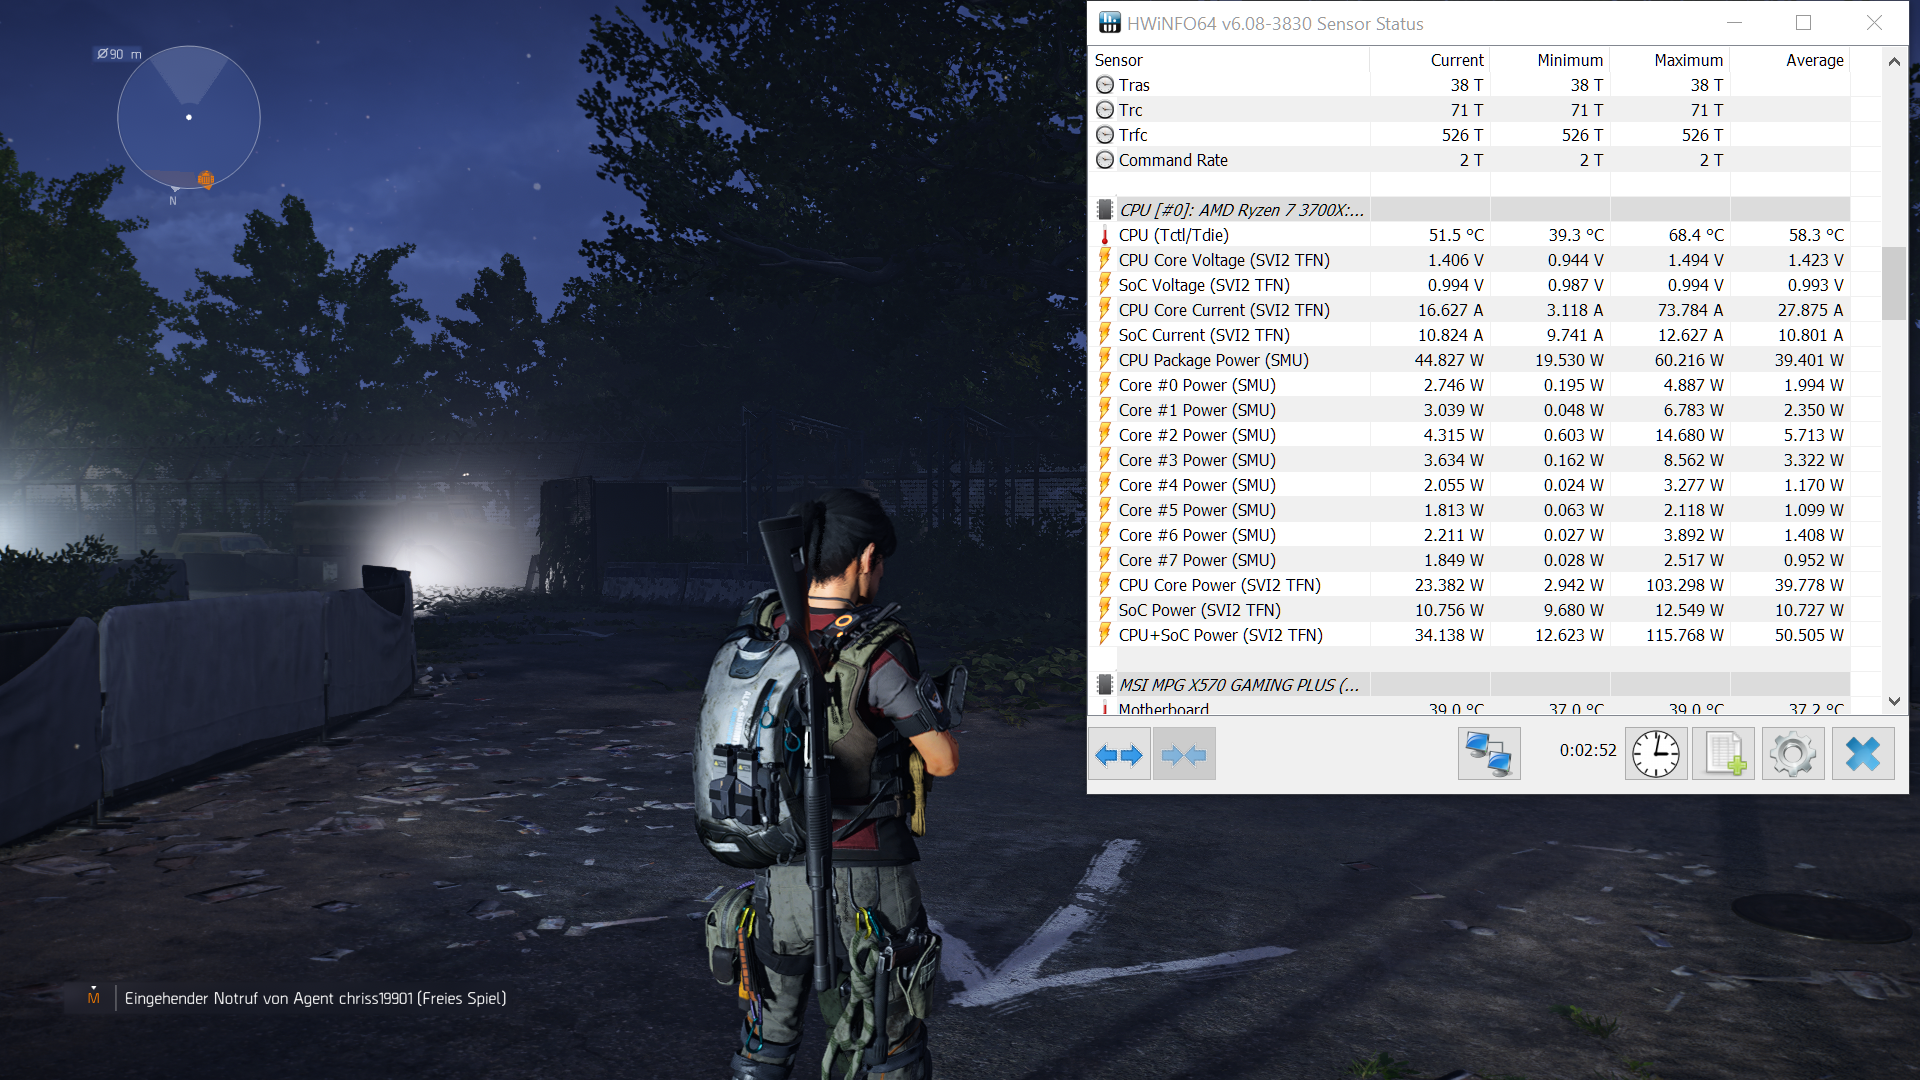
Task: Select the CPU Package Power (SMU) row
Action: (1213, 360)
